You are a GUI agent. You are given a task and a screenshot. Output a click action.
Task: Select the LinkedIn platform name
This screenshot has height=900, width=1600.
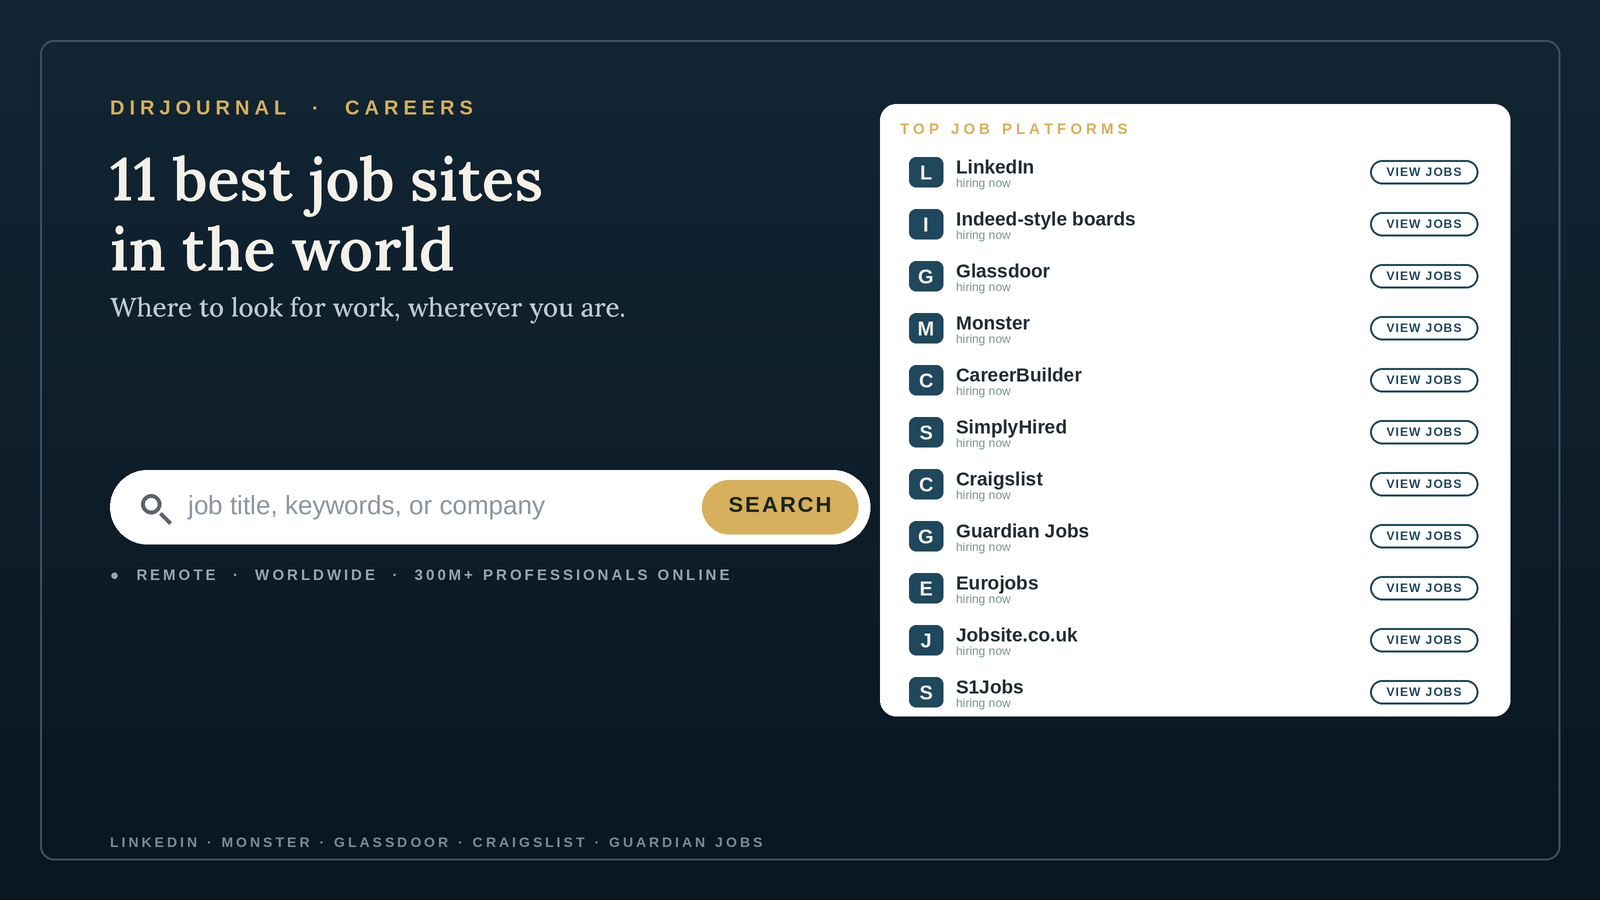pyautogui.click(x=995, y=167)
